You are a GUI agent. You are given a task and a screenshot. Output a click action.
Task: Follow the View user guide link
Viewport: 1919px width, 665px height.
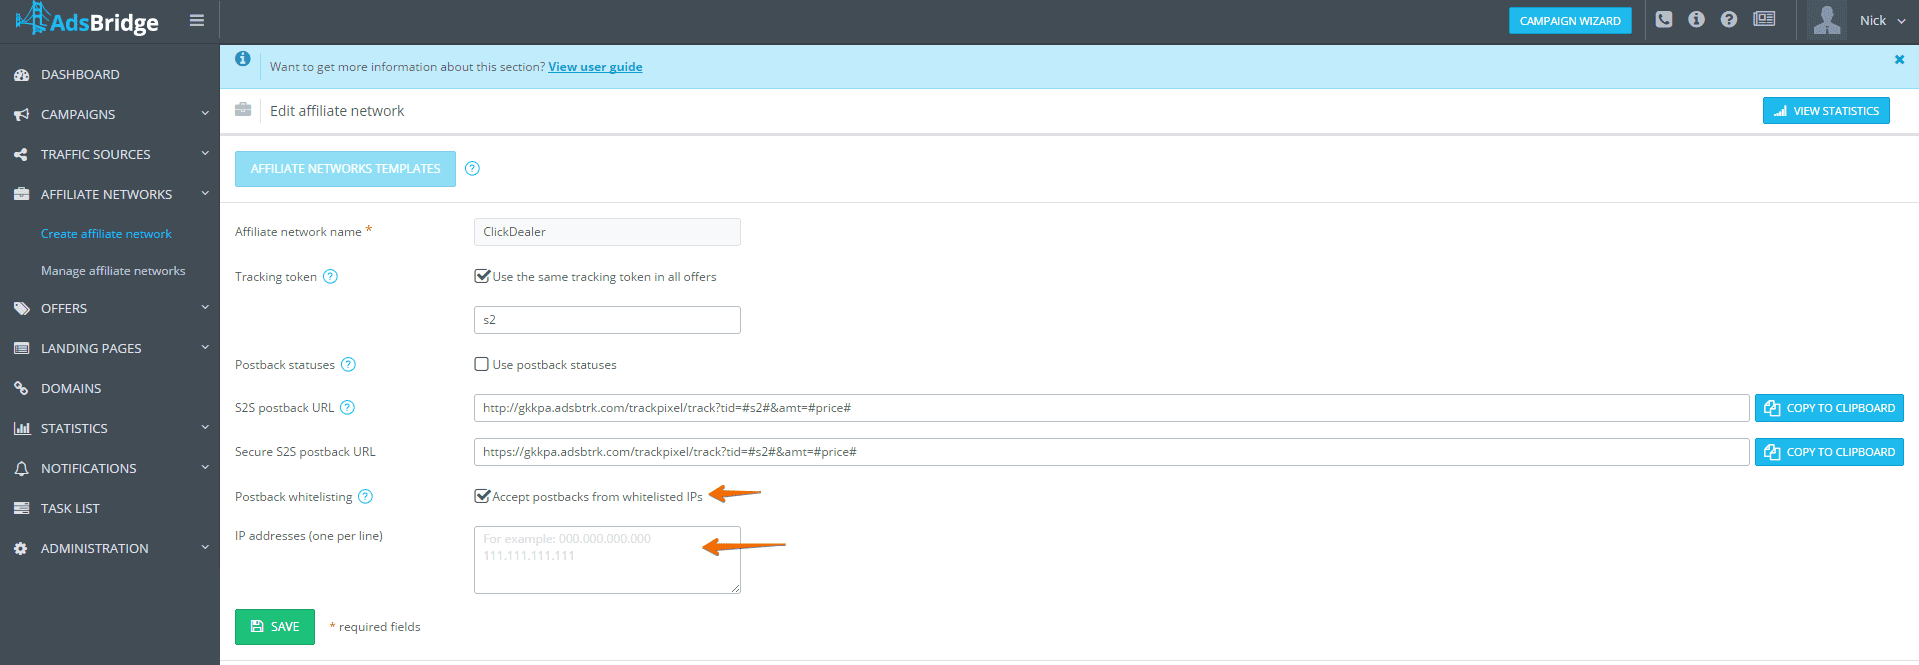595,67
